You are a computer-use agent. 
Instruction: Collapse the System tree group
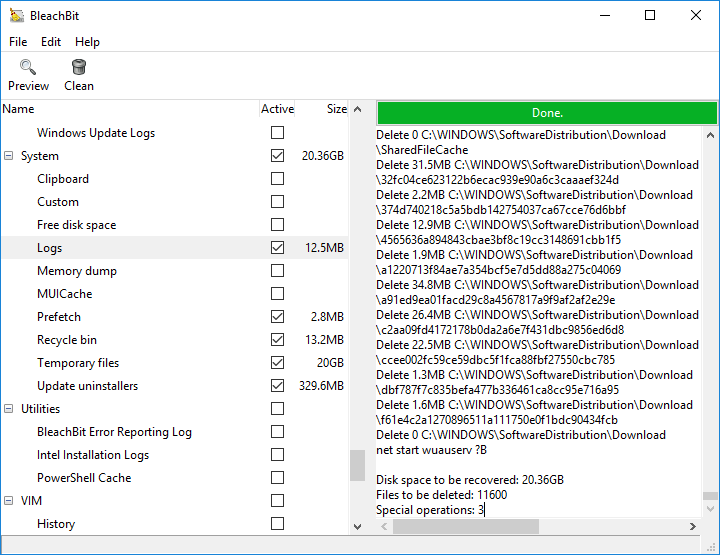click(x=8, y=156)
